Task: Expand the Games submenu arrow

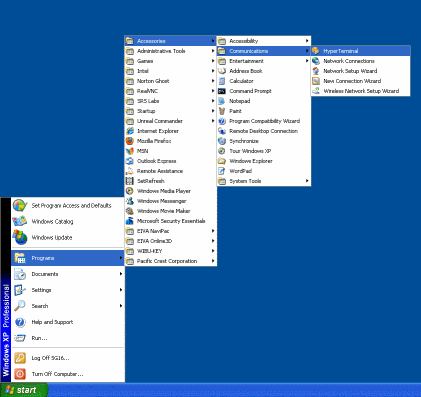Action: tap(213, 61)
